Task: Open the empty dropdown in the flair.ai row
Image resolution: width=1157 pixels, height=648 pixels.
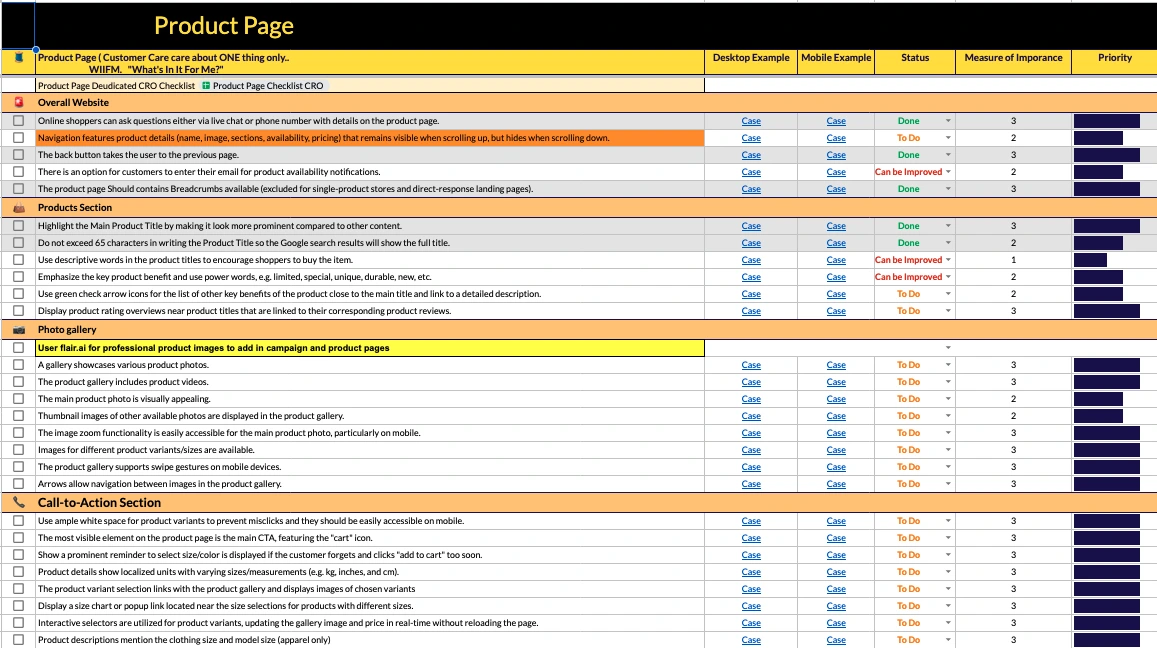Action: (948, 348)
